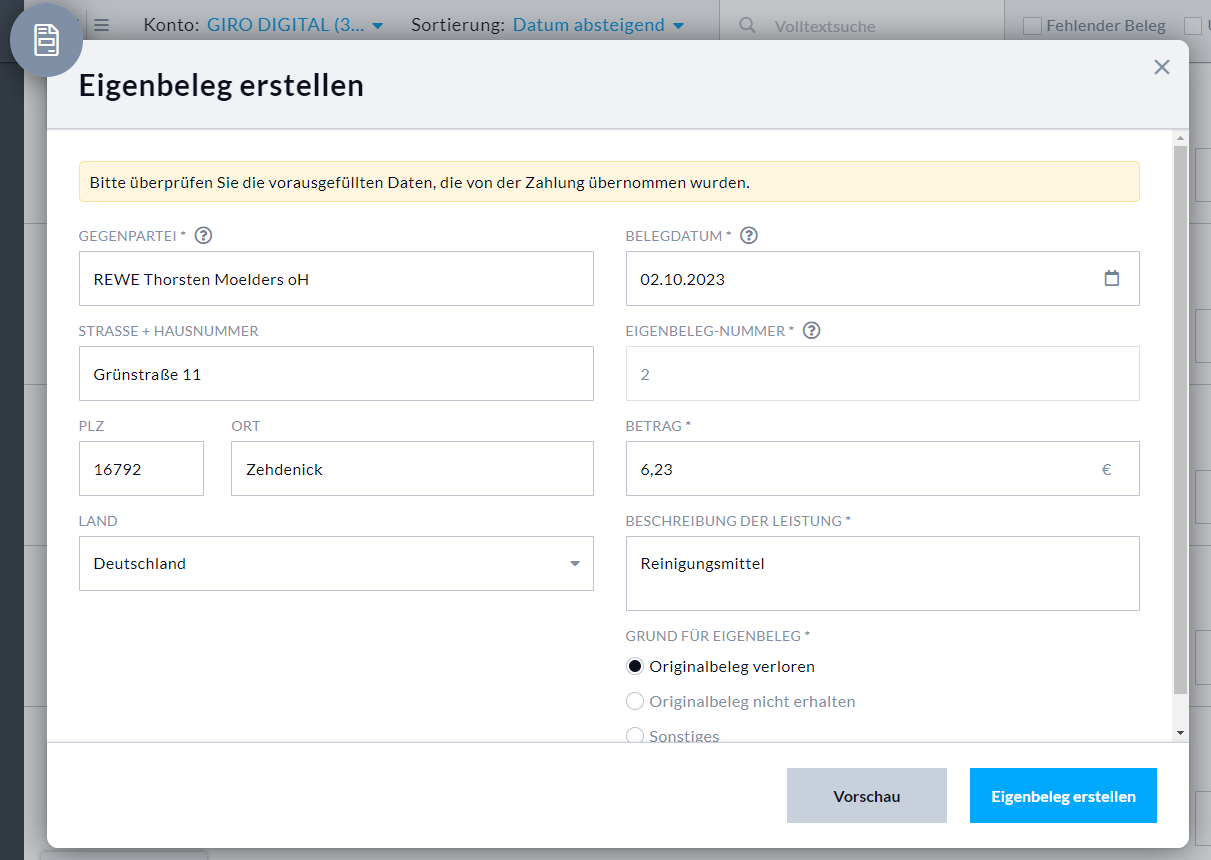
Task: Click the document icon in the top-left circle
Action: pos(46,38)
